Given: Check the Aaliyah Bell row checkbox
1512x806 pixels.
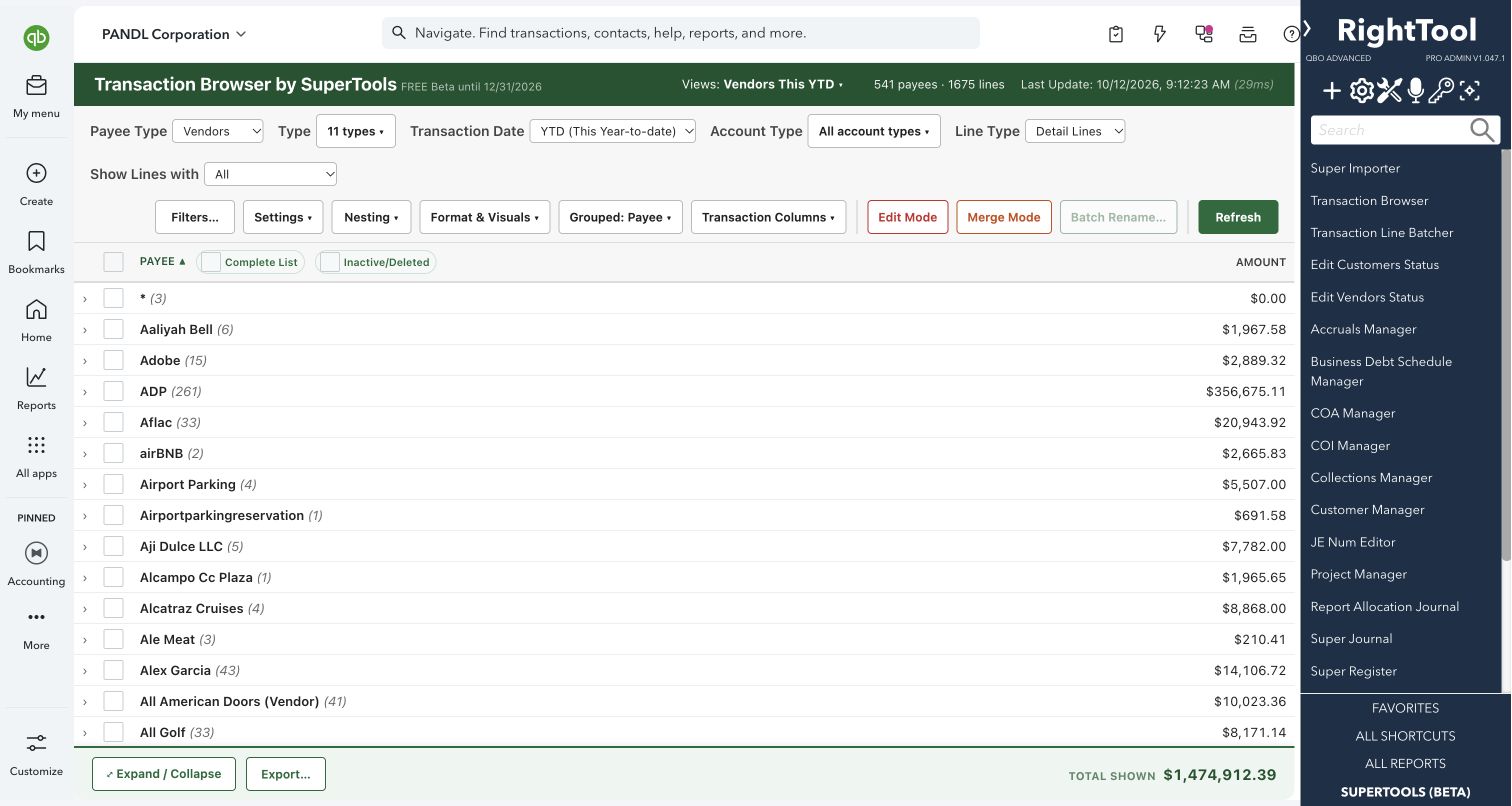Looking at the screenshot, I should coord(114,329).
